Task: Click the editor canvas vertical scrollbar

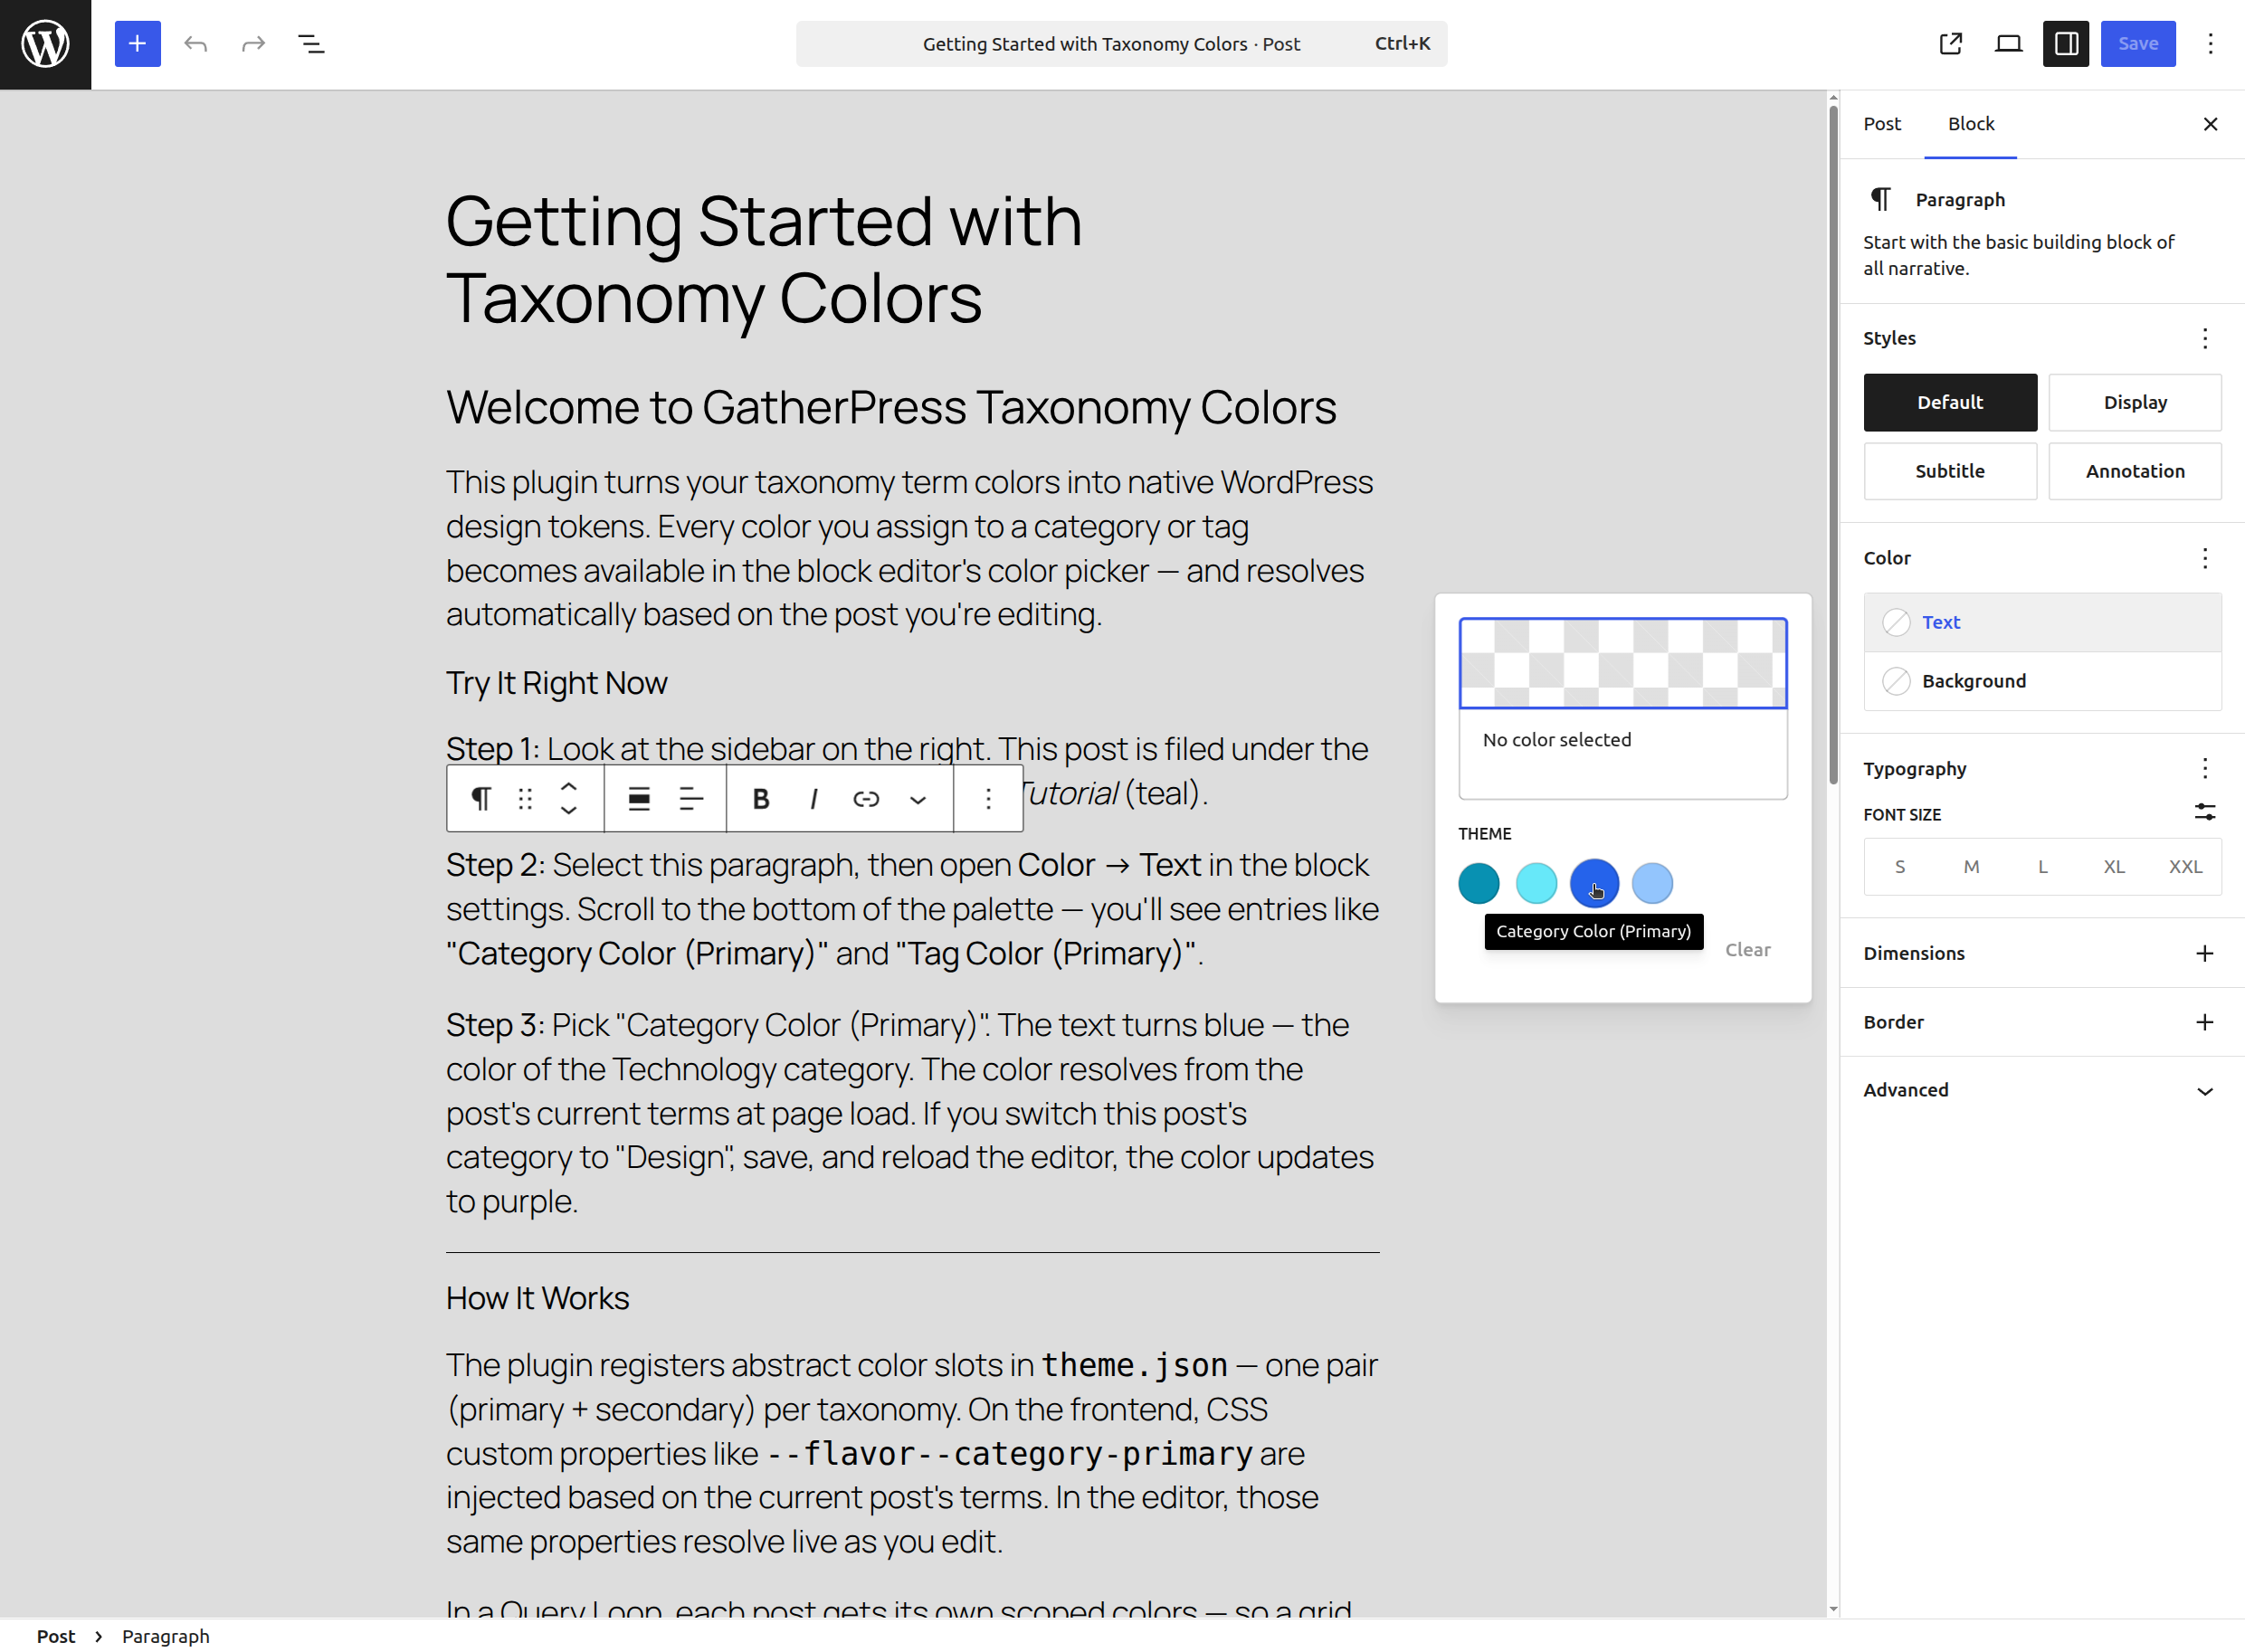Action: (x=1833, y=445)
